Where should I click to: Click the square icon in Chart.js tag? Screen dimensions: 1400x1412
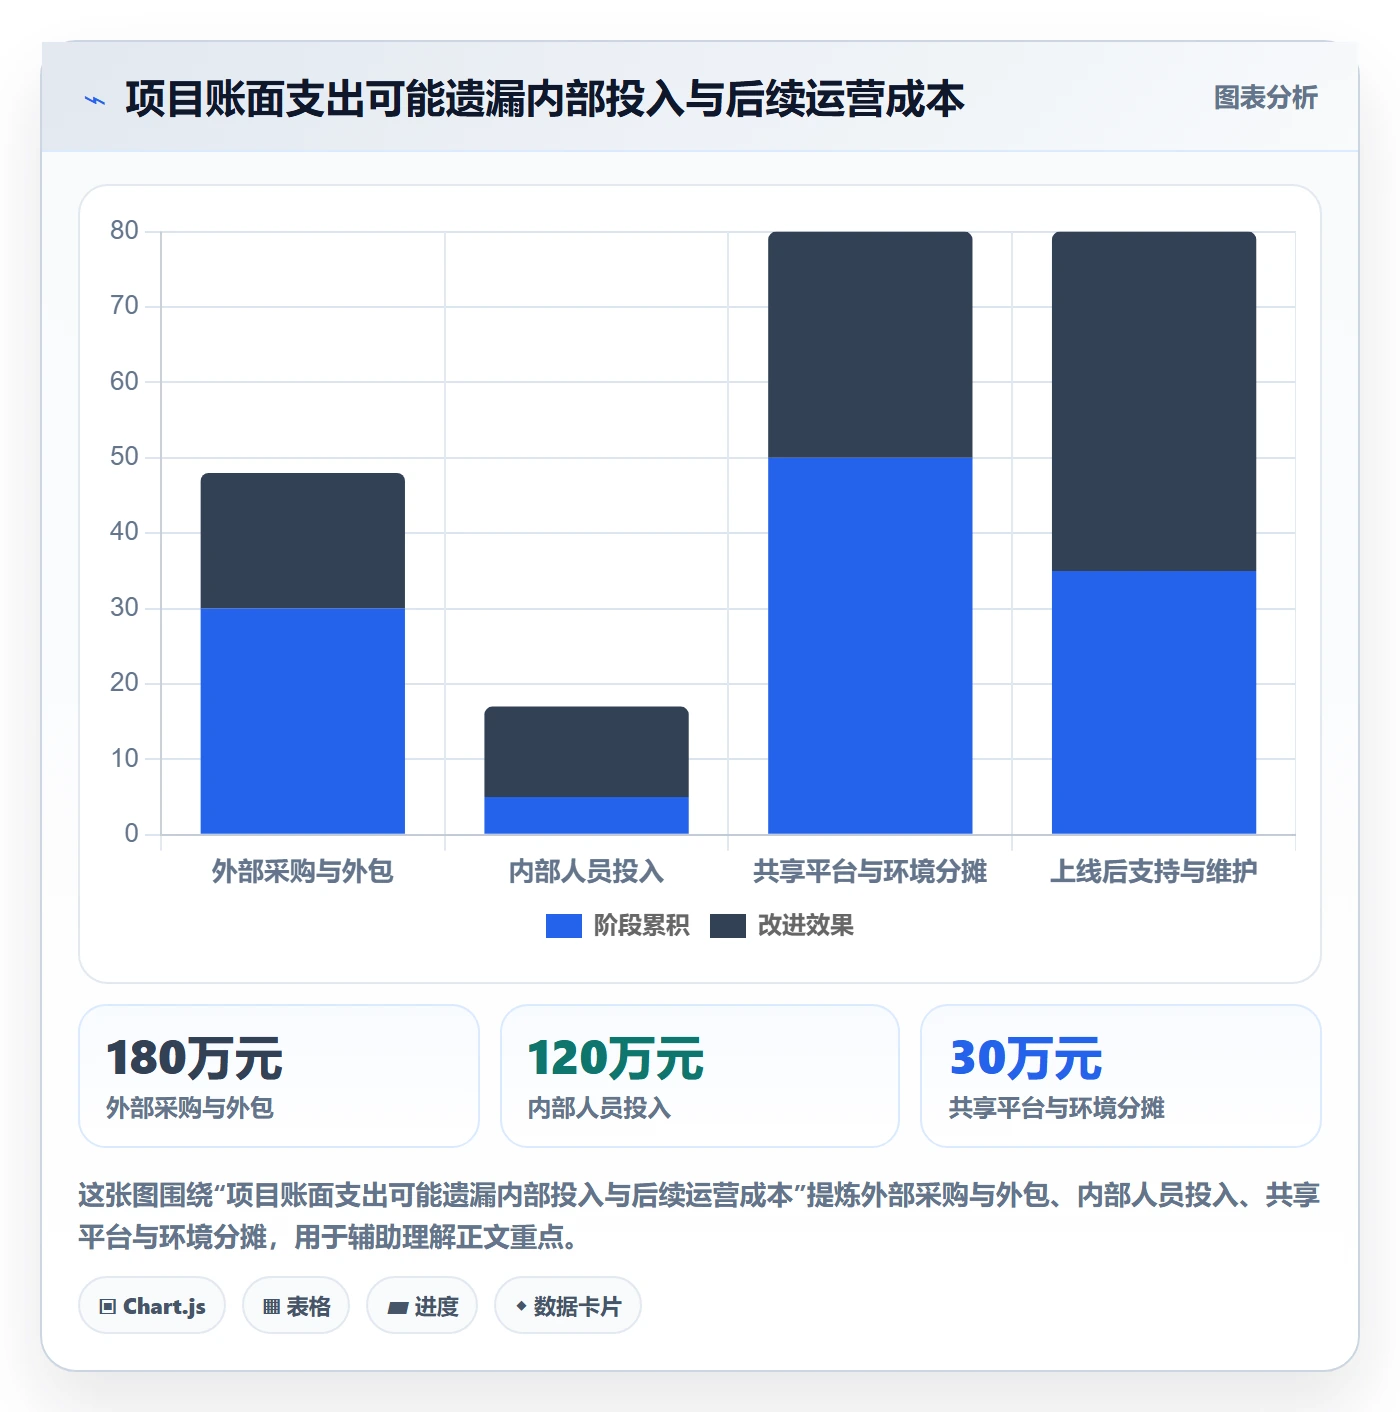[108, 1307]
